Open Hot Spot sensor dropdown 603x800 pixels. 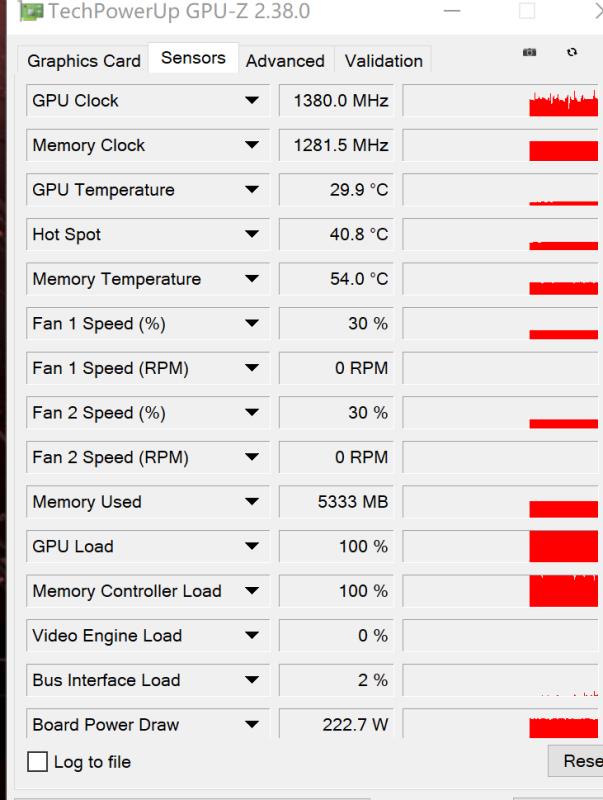click(x=252, y=235)
